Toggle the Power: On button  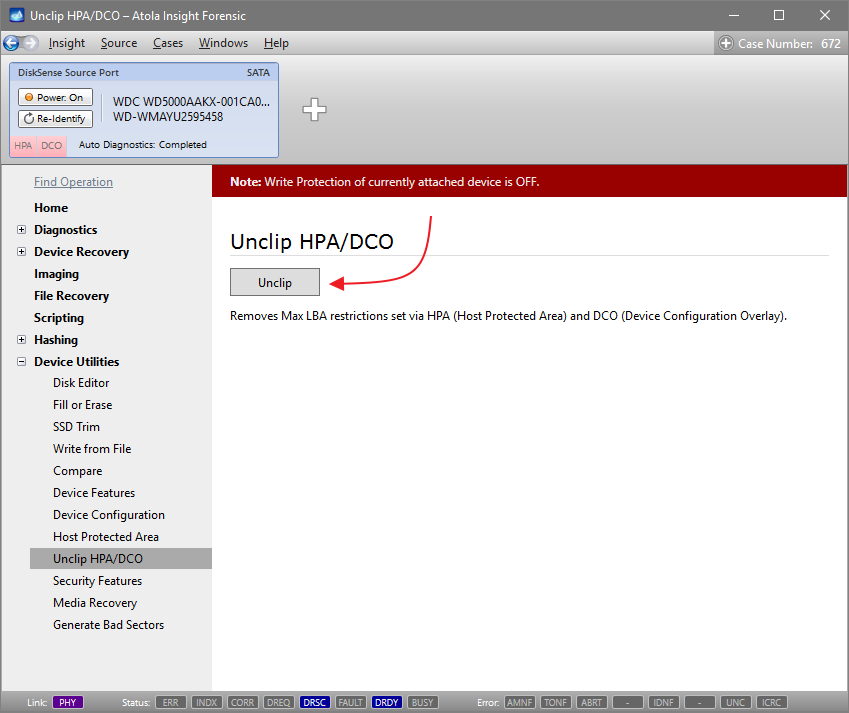point(55,97)
